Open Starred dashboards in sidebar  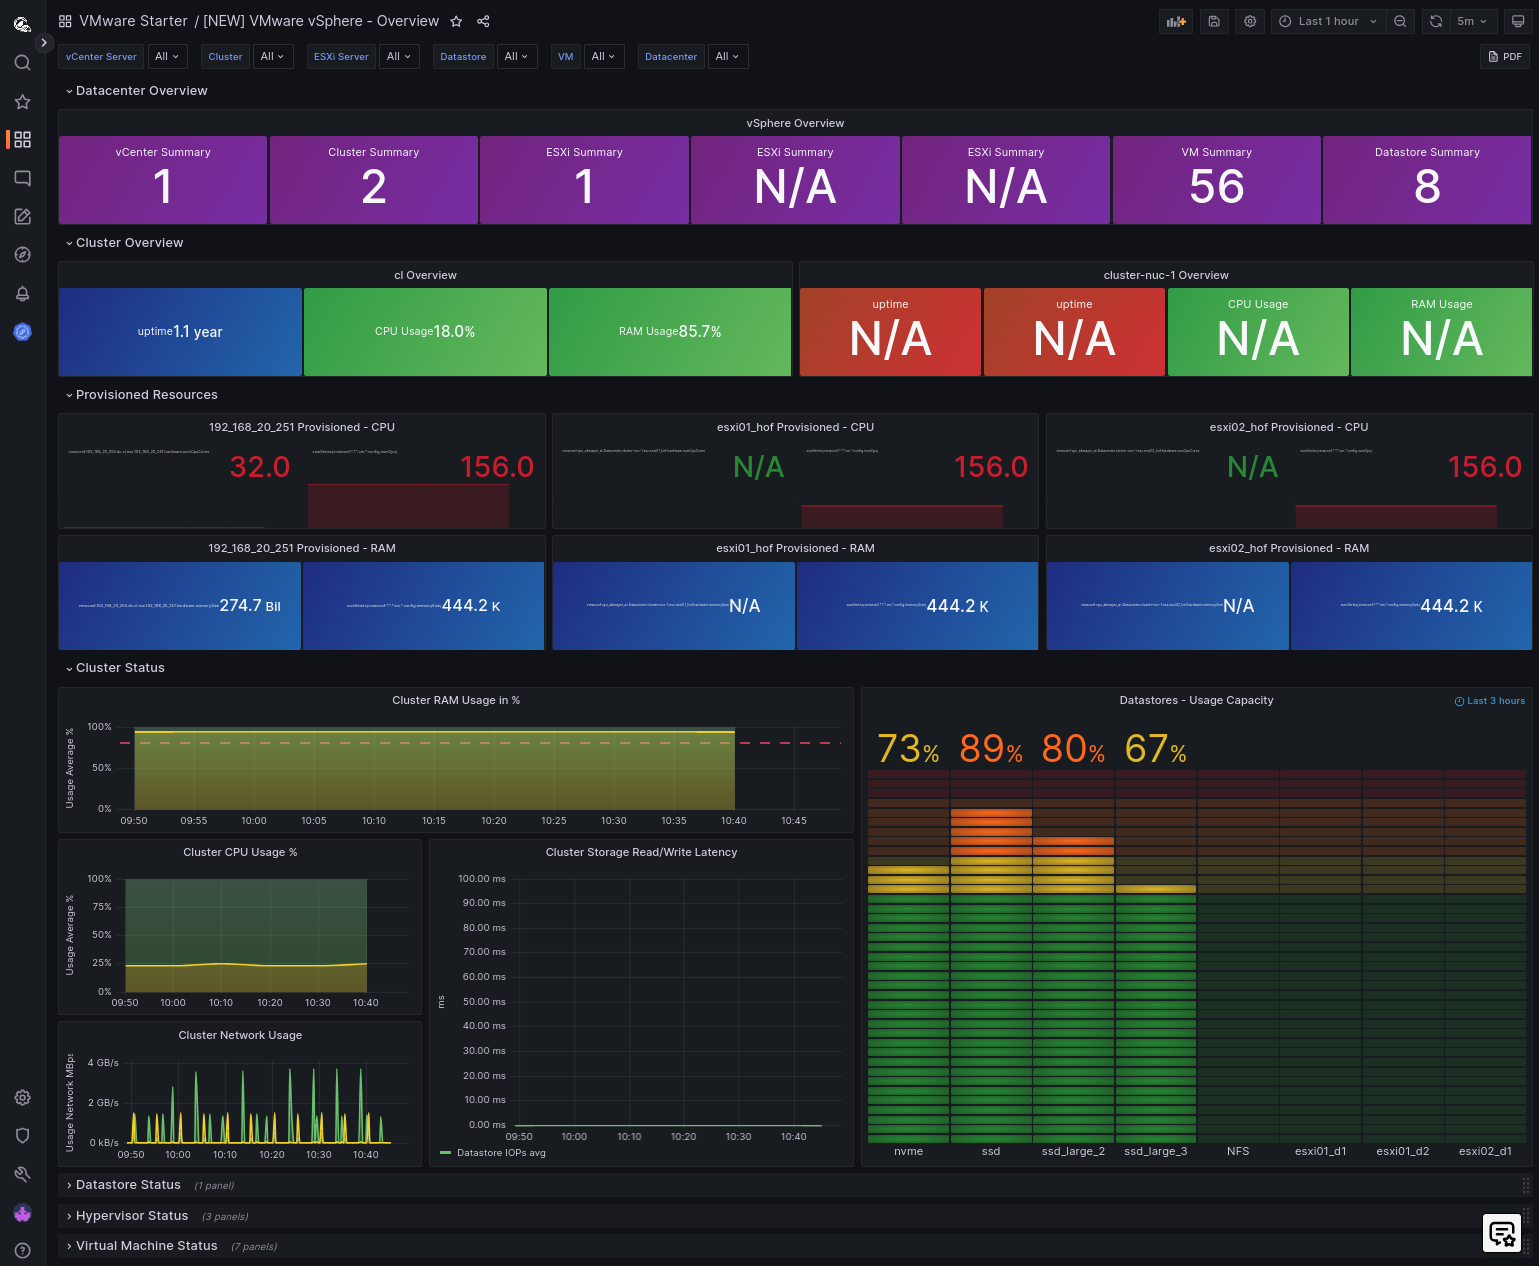[22, 102]
